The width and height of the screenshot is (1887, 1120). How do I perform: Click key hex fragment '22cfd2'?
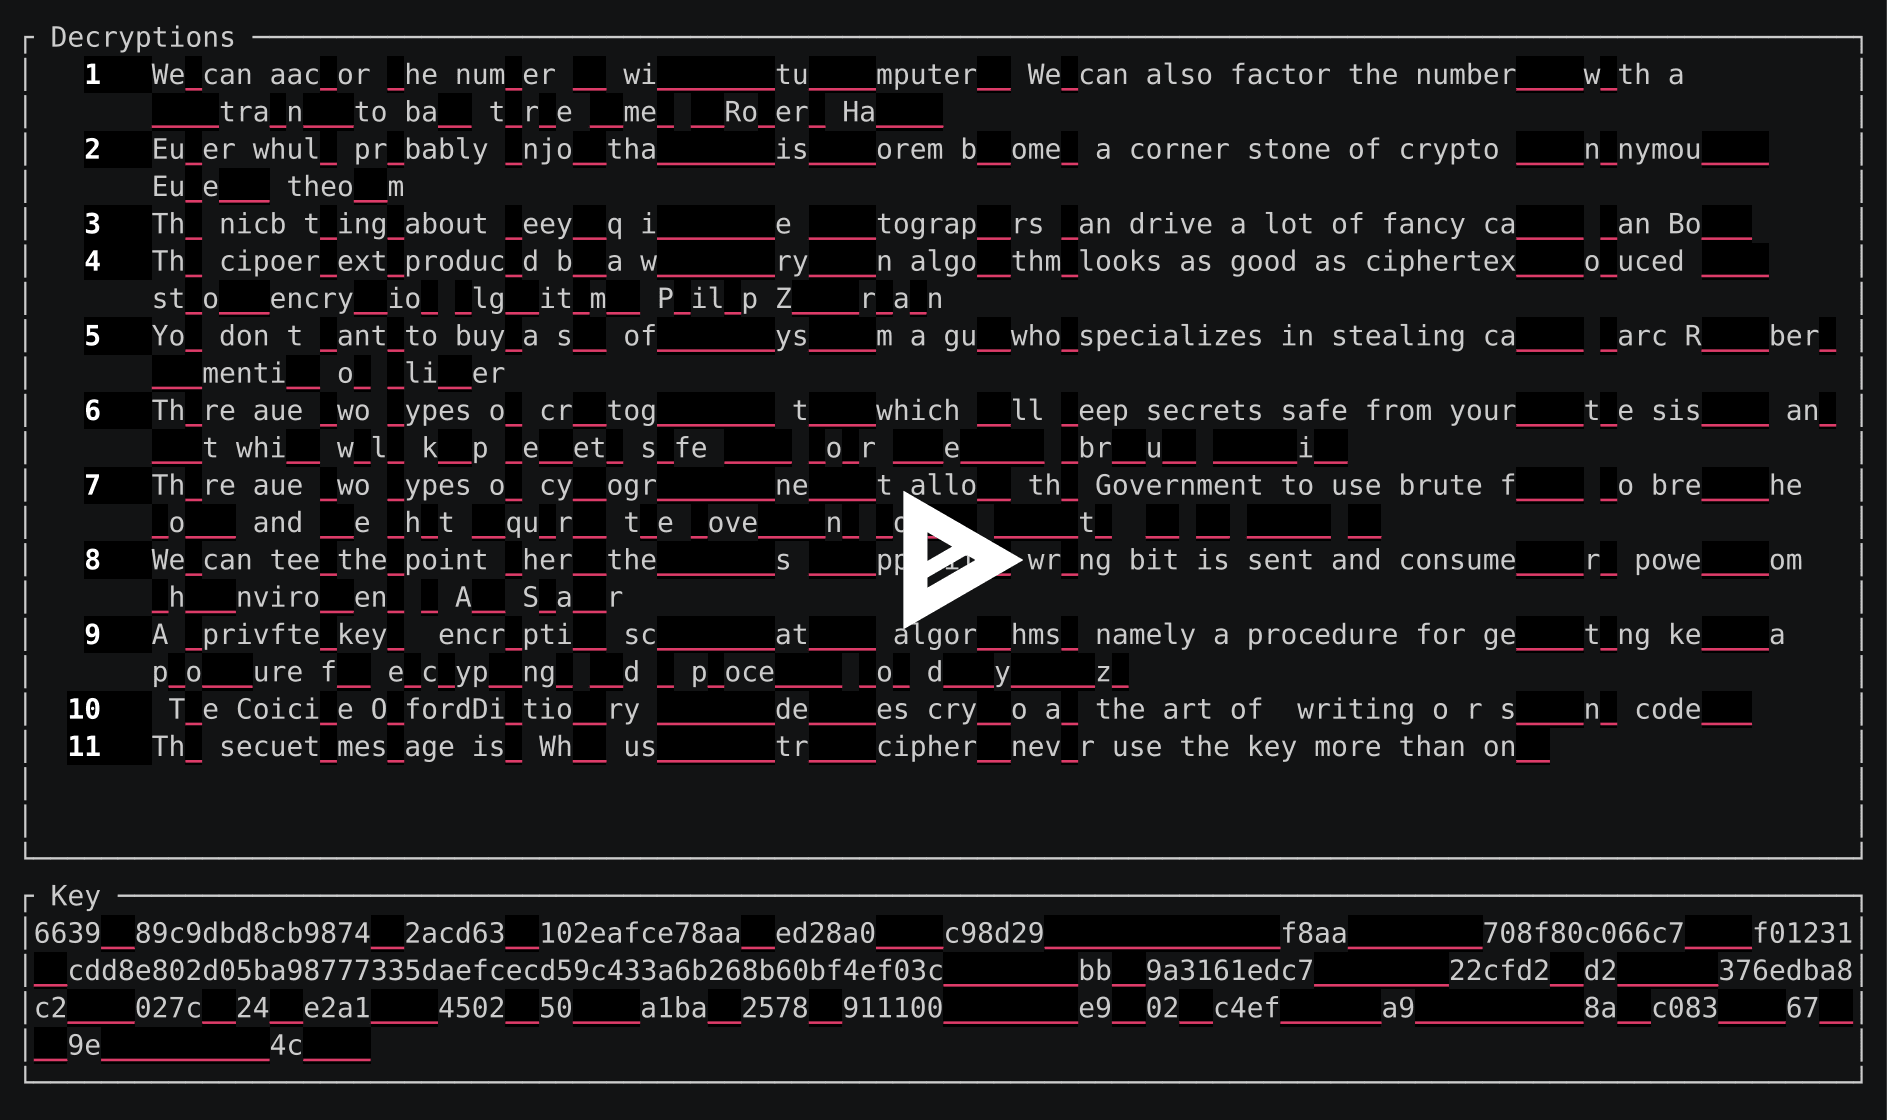[1500, 971]
